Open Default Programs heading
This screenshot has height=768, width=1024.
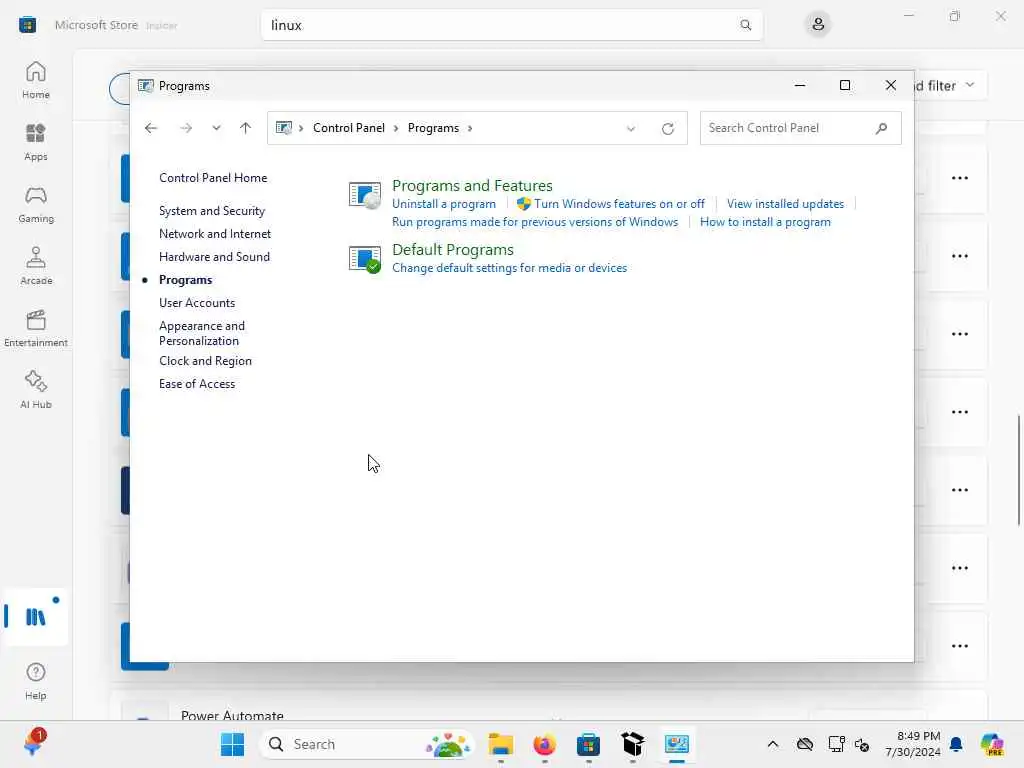(x=453, y=249)
